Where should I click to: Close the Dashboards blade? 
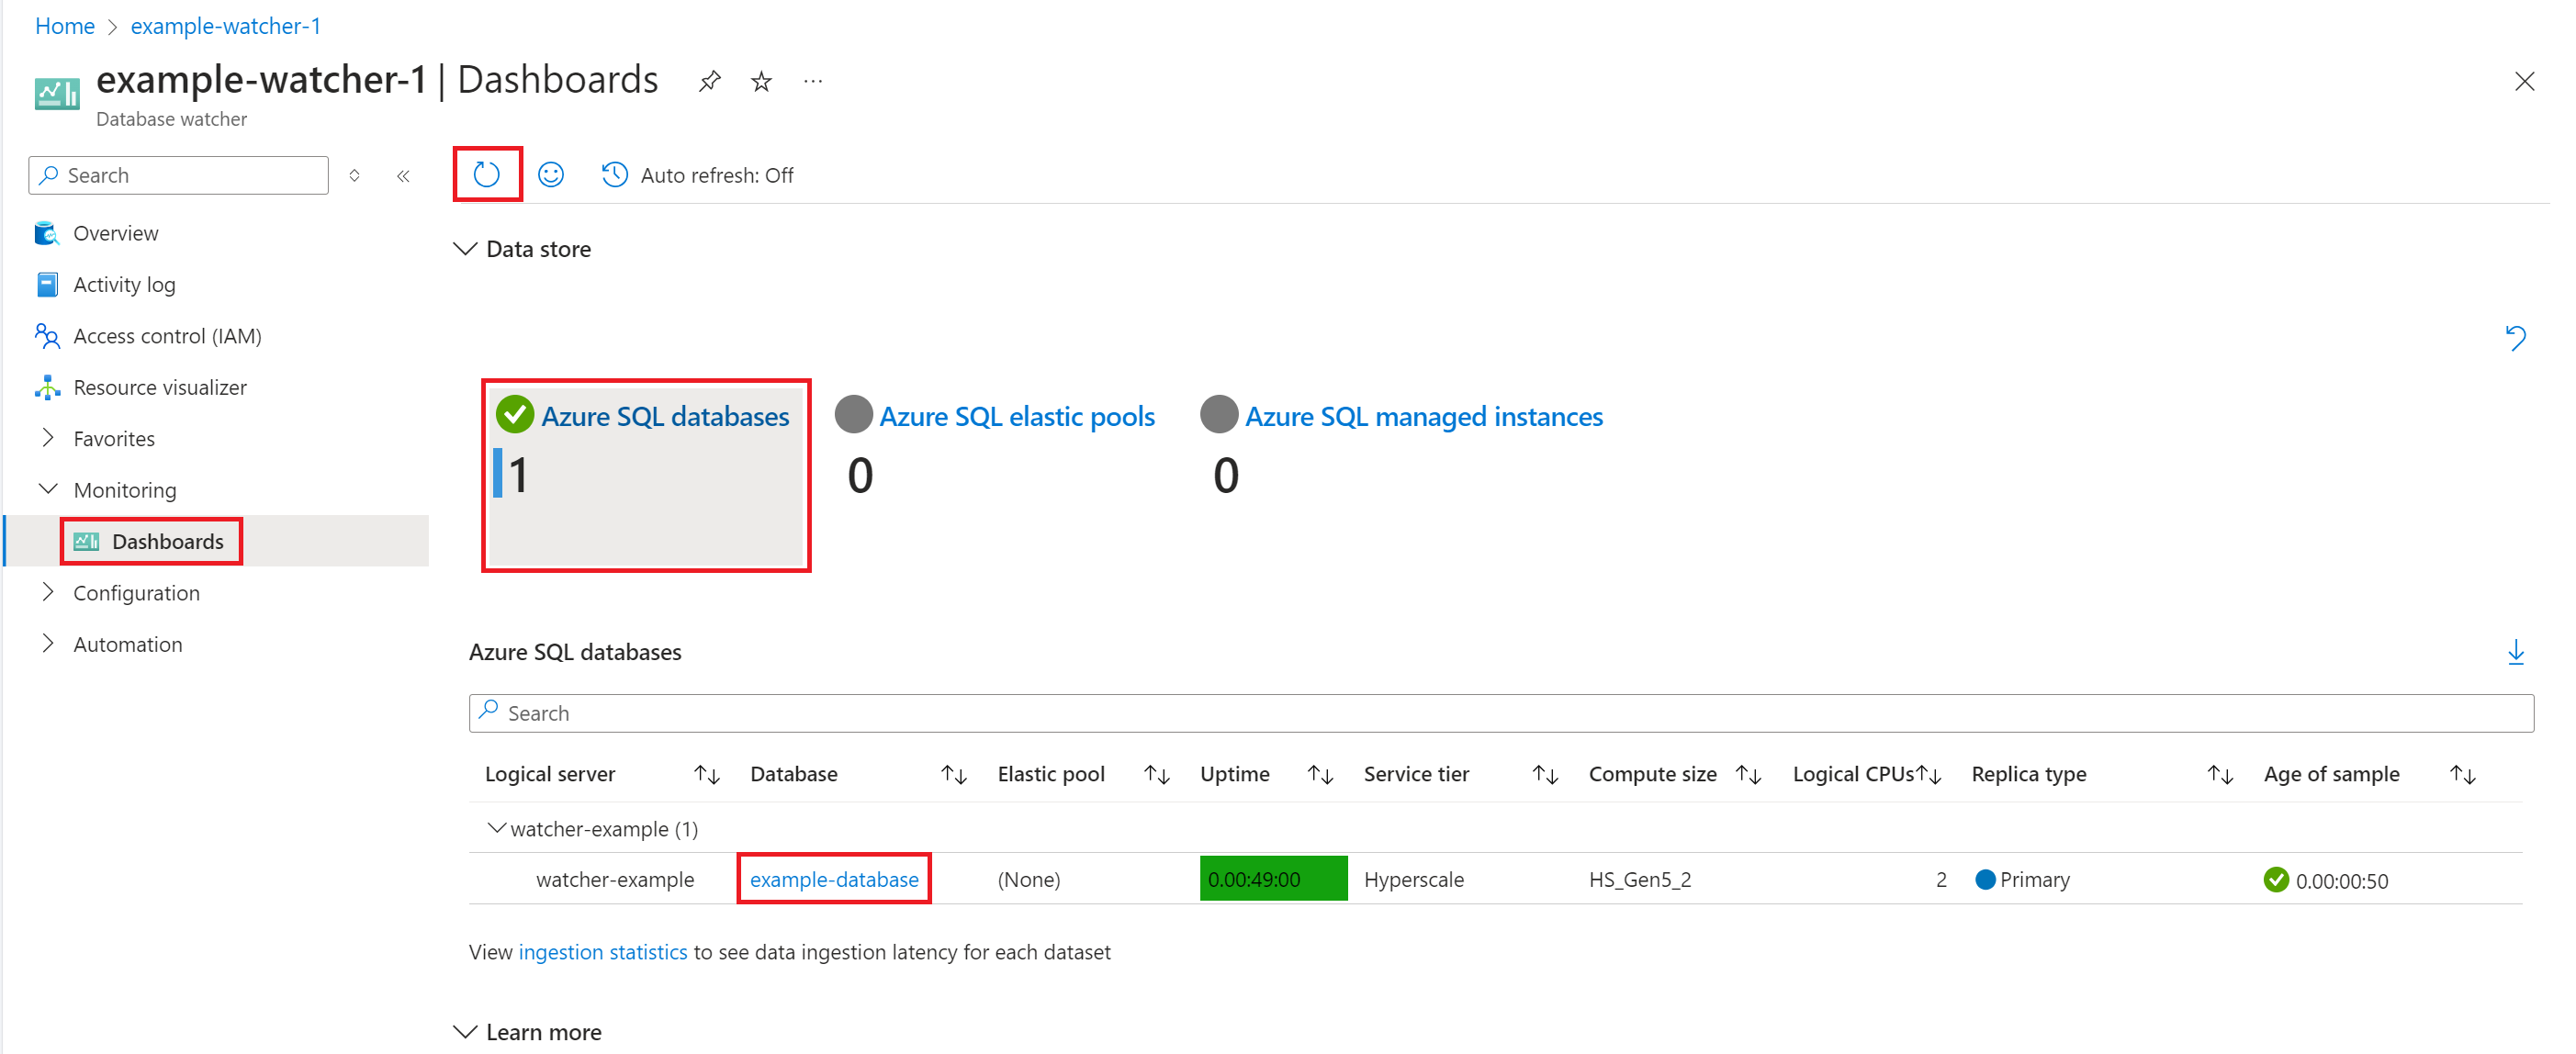[x=2524, y=81]
